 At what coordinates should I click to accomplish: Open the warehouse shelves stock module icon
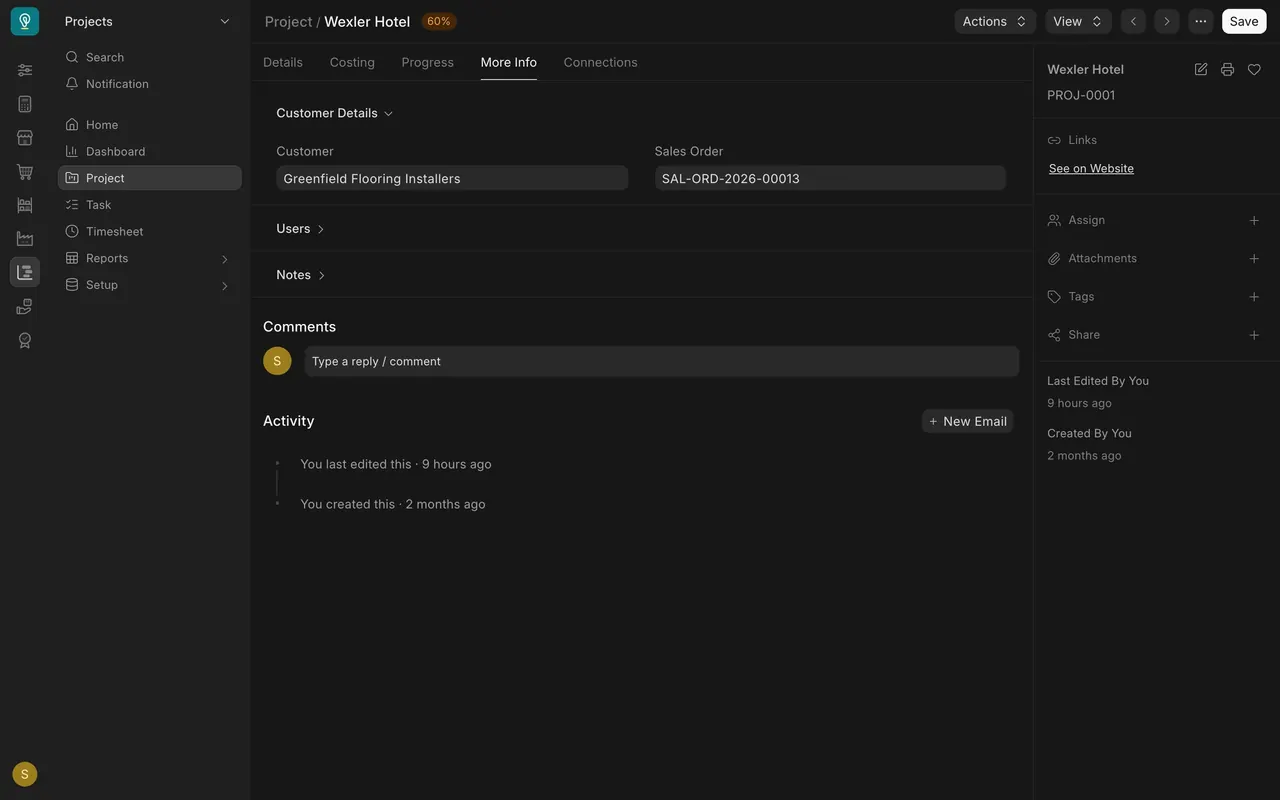(25, 205)
